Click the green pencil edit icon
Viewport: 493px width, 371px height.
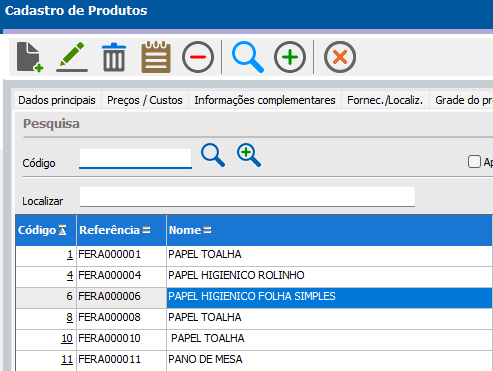click(x=72, y=57)
